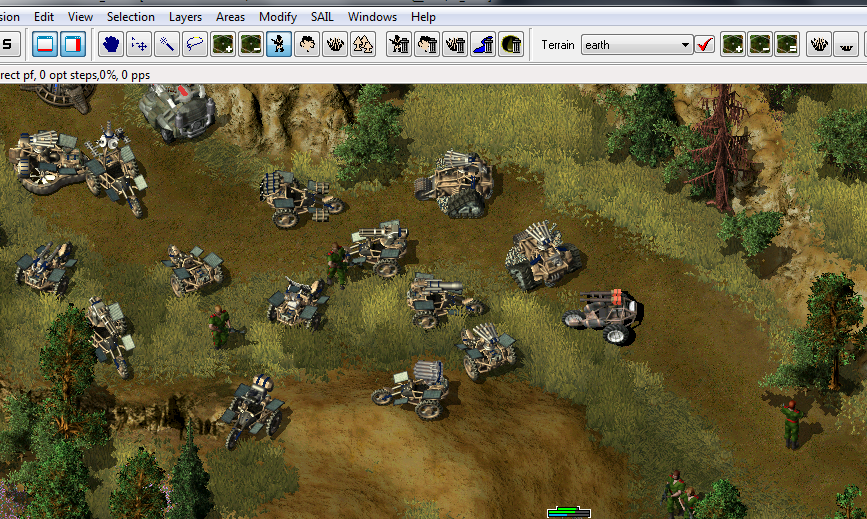Click hex plus icon beside the lasso tool
This screenshot has height=519, width=867.
223,44
